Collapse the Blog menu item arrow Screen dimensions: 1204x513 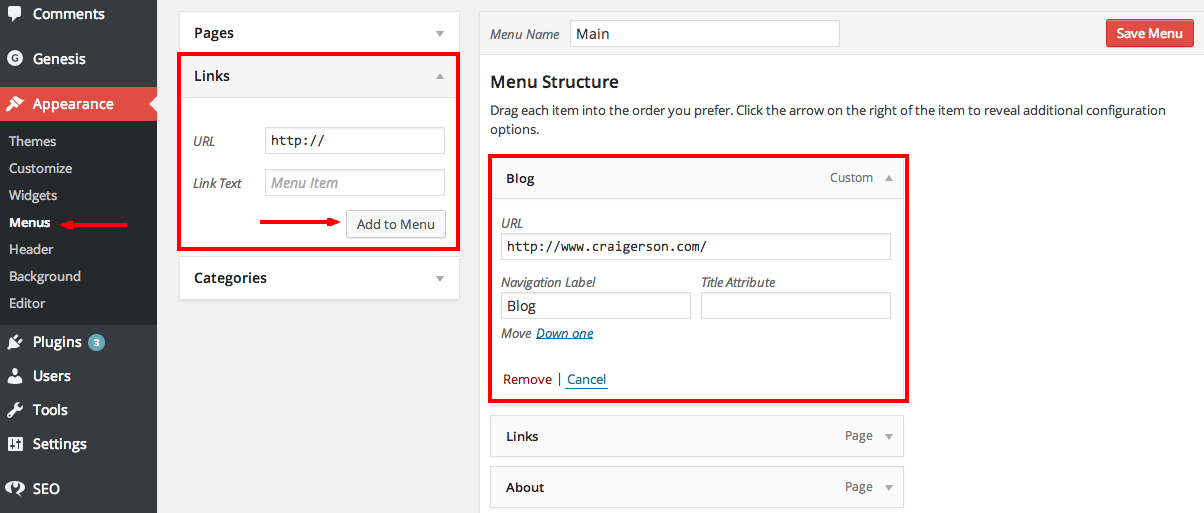[x=888, y=178]
